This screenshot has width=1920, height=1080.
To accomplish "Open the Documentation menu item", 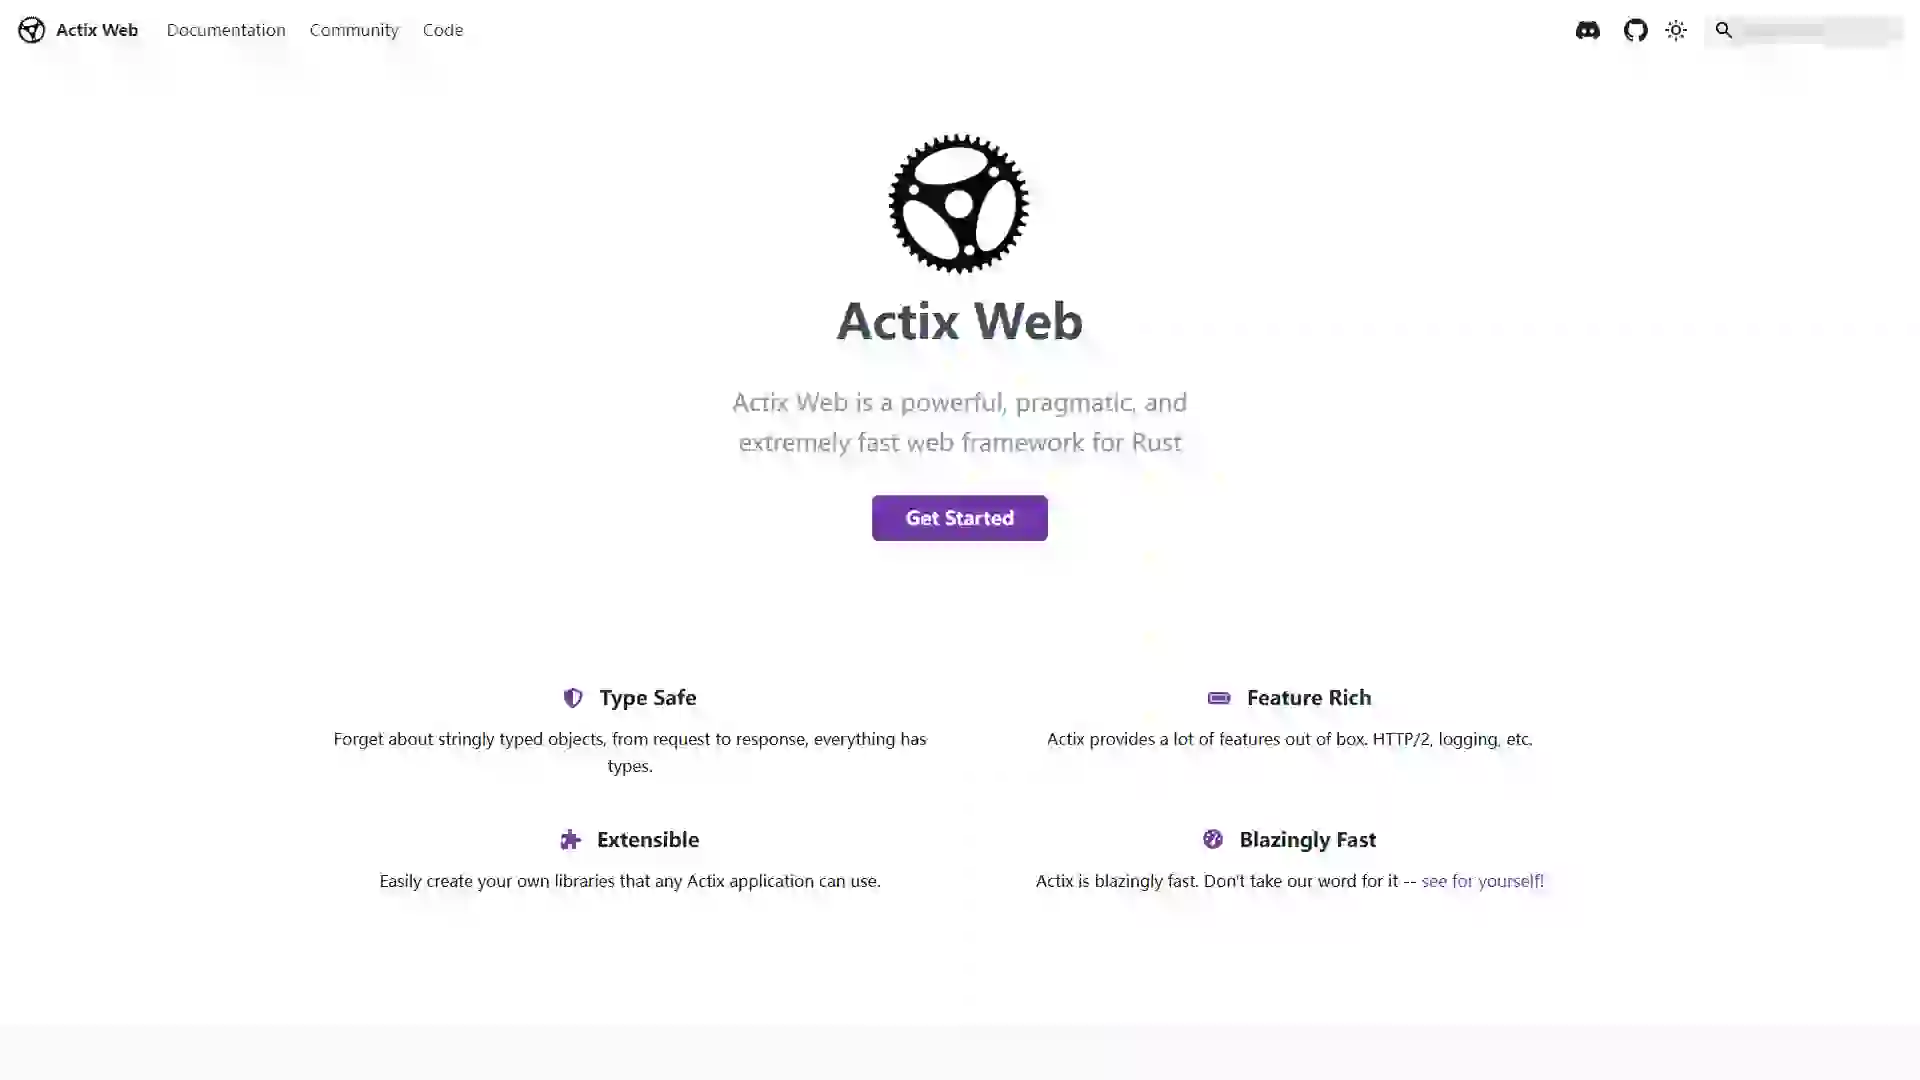I will tap(226, 30).
